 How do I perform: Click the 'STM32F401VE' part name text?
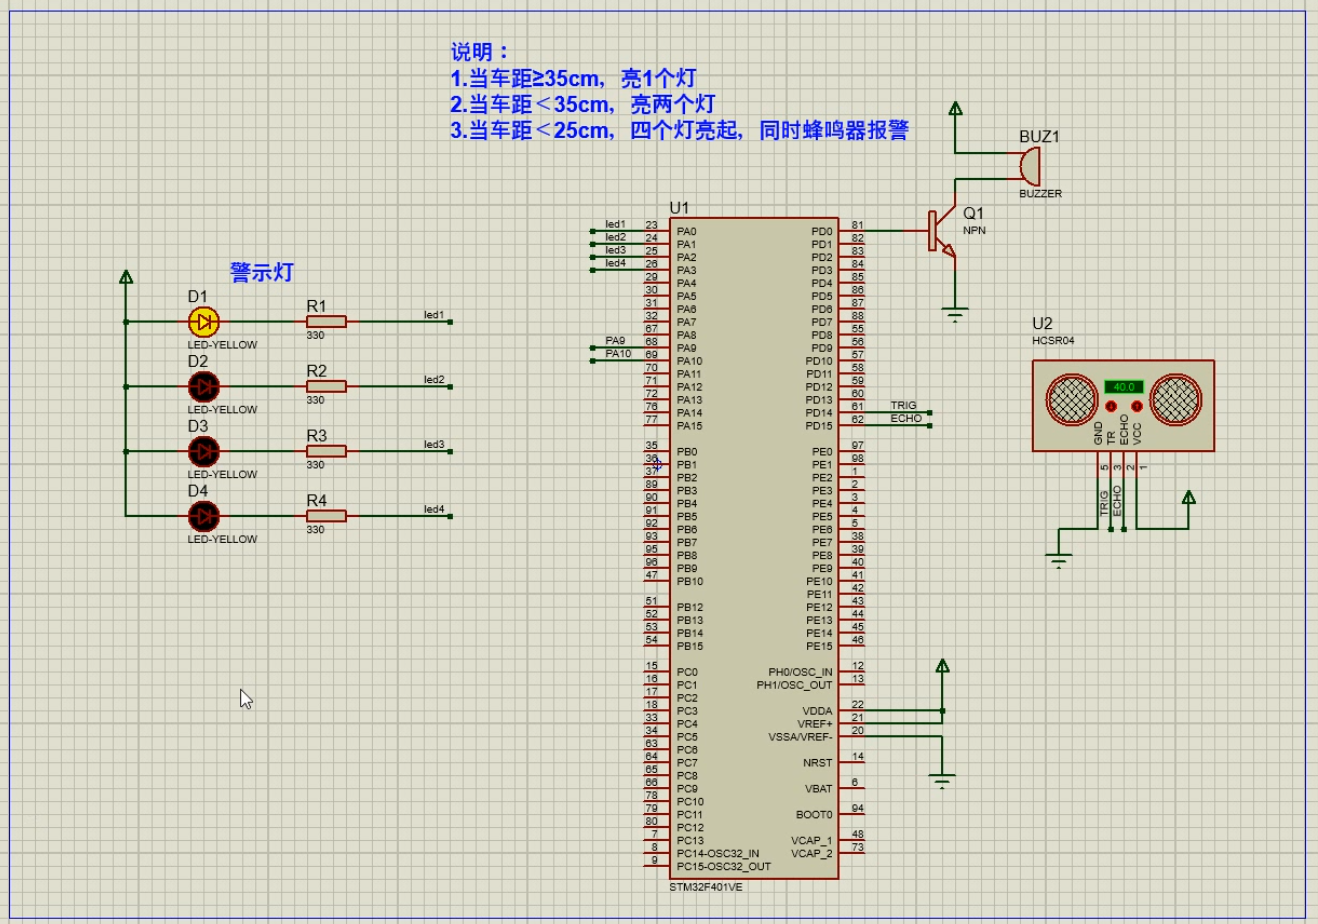(706, 887)
